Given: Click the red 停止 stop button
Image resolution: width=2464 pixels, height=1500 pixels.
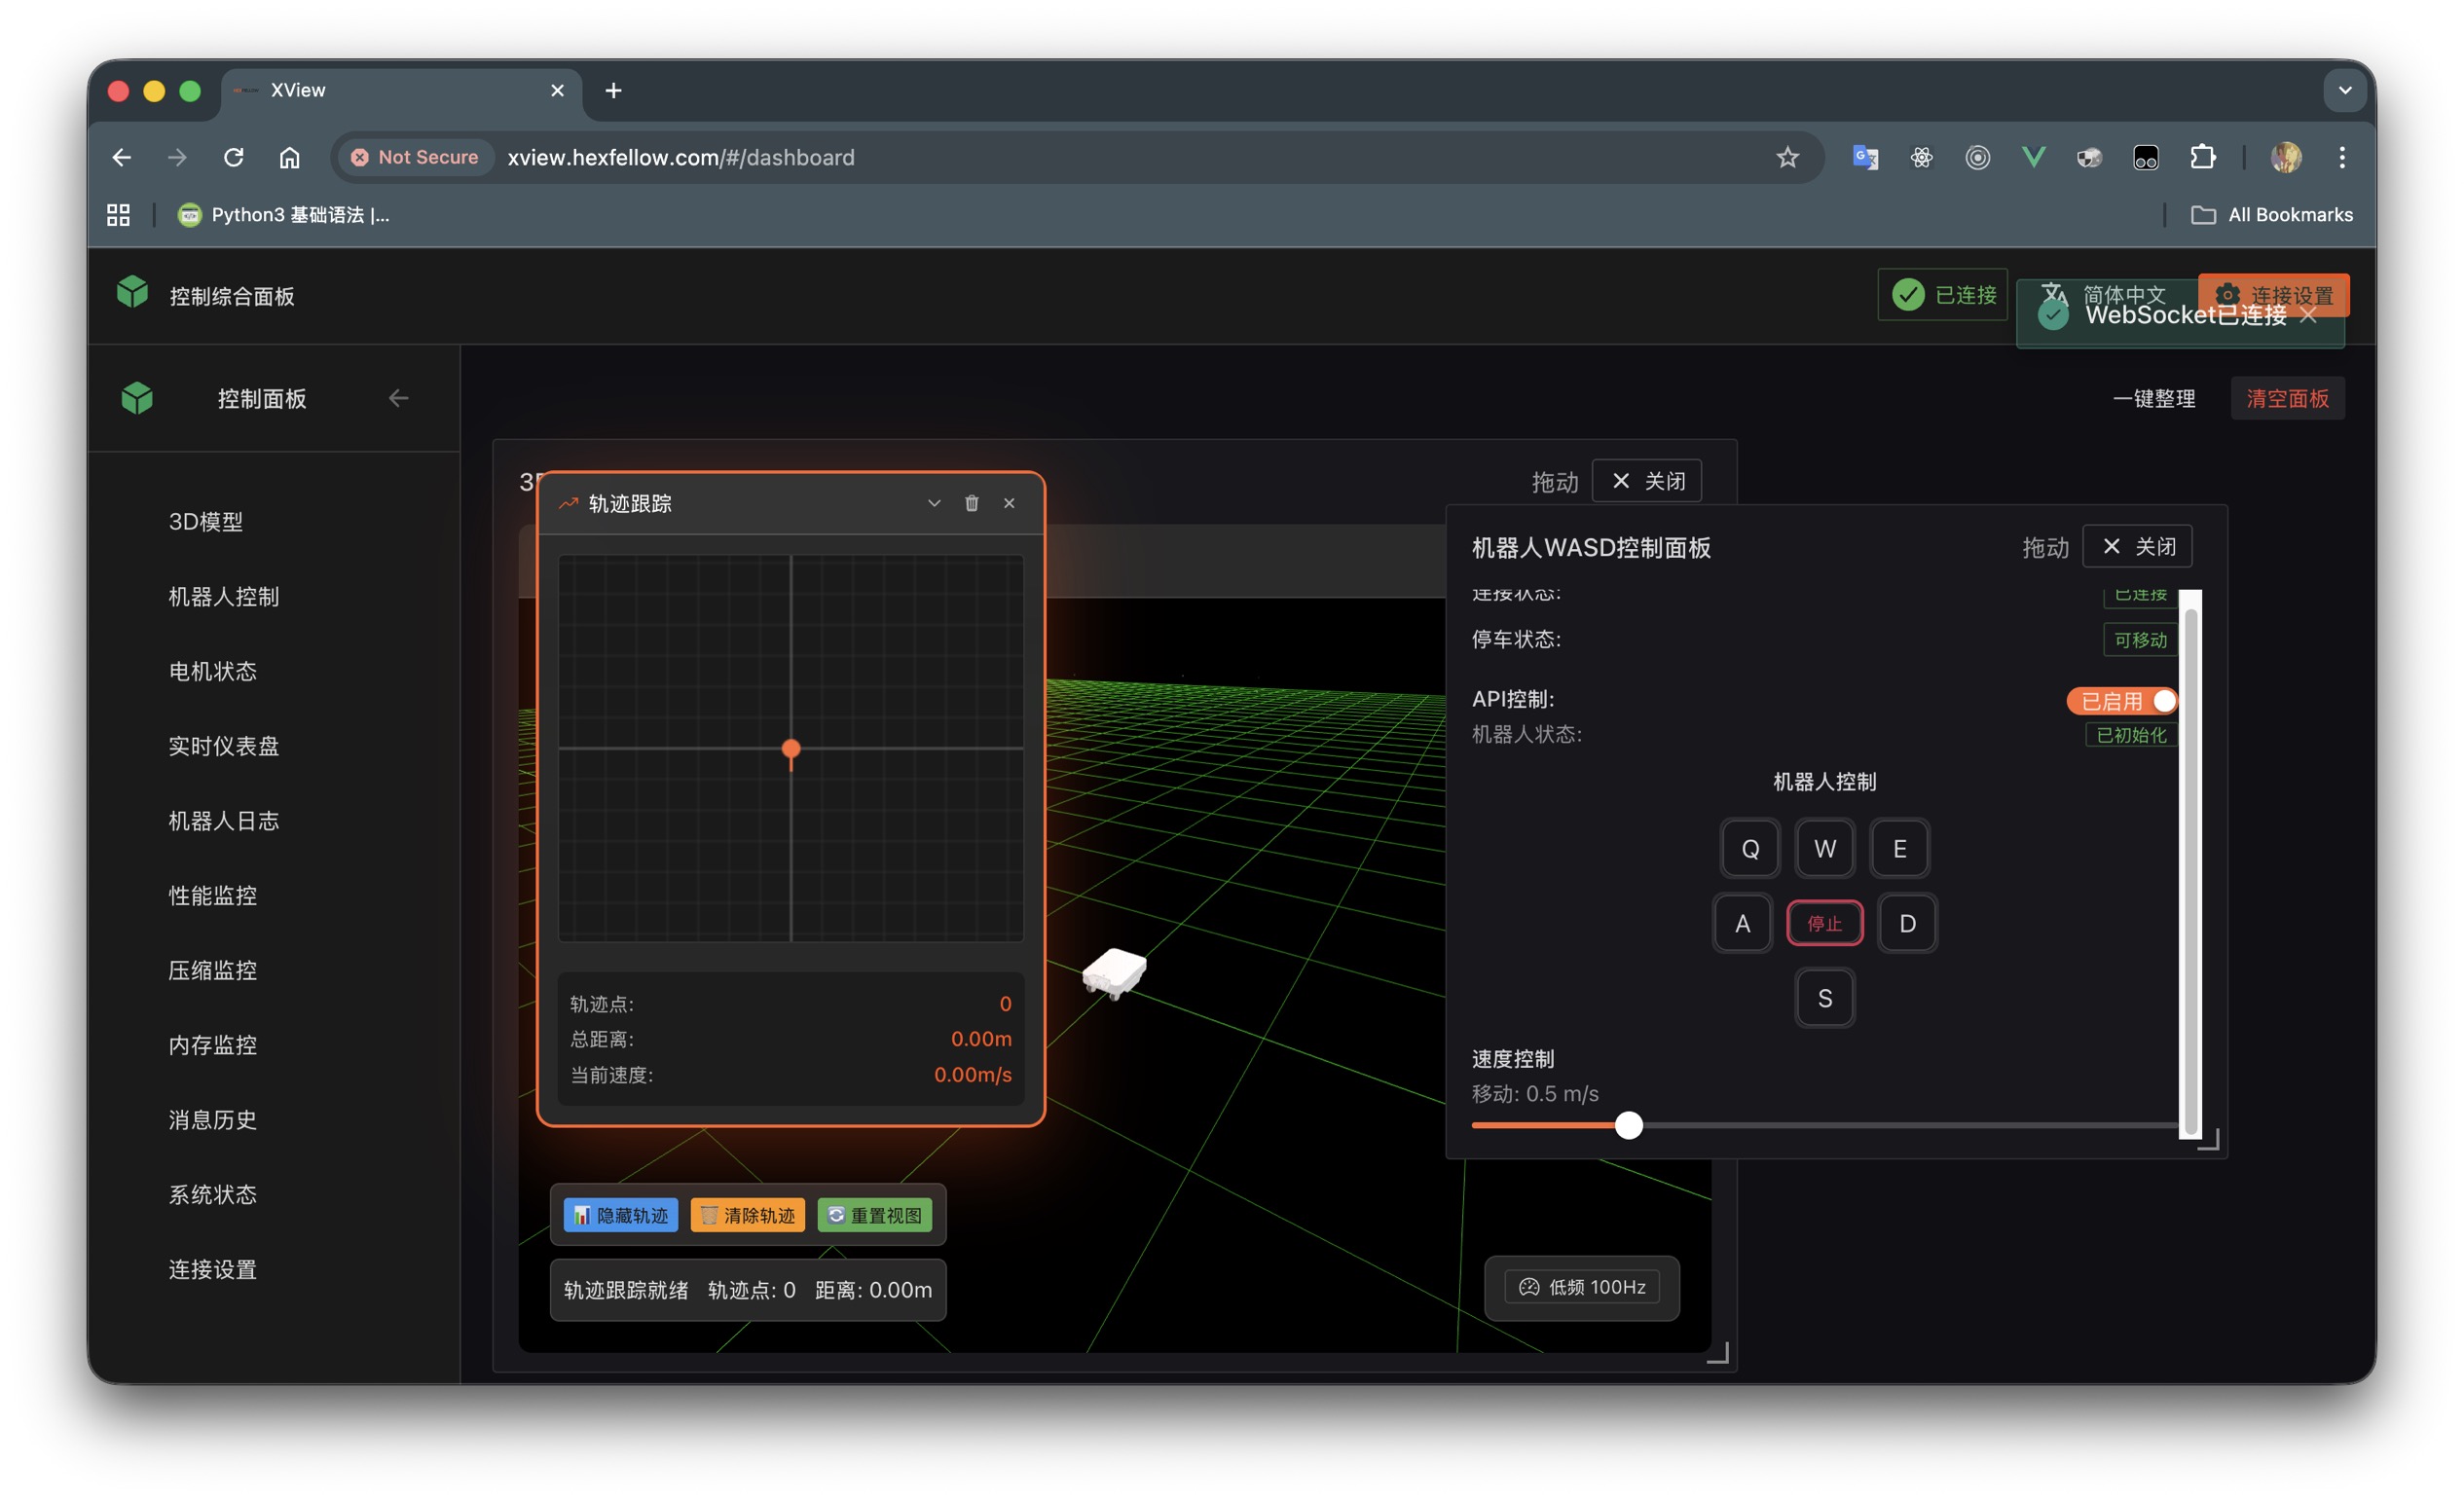Looking at the screenshot, I should (1824, 923).
